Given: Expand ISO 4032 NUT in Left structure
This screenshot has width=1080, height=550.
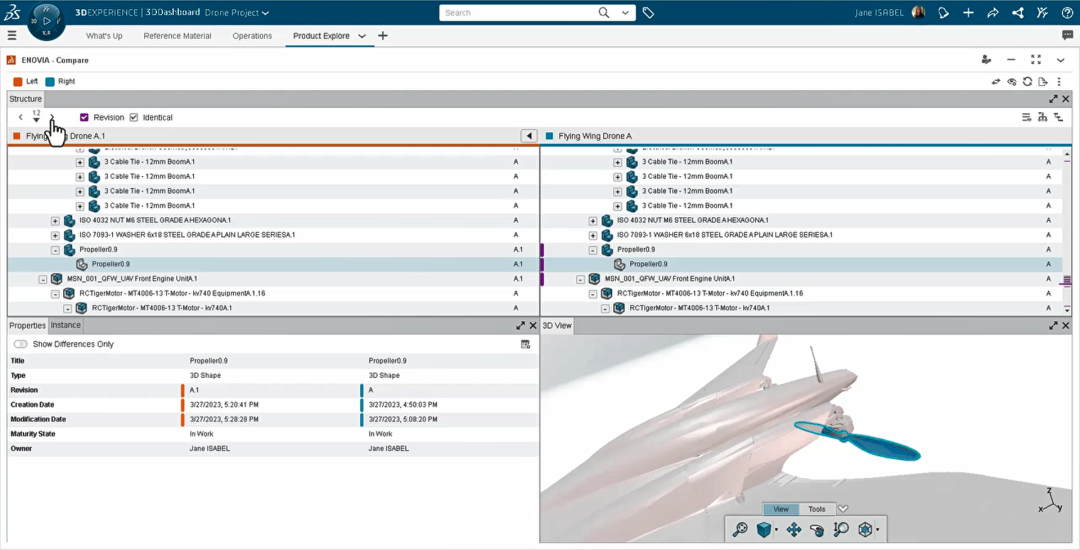Looking at the screenshot, I should coord(55,220).
